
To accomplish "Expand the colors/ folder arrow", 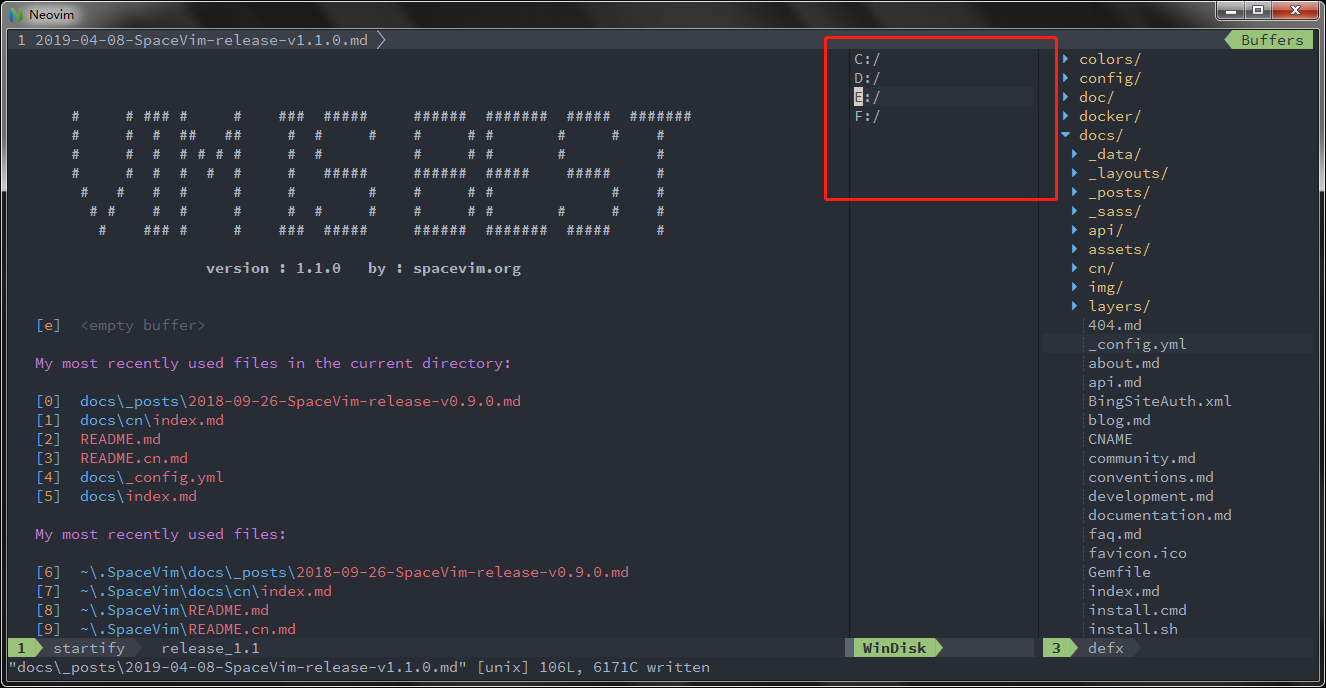I will [x=1066, y=59].
